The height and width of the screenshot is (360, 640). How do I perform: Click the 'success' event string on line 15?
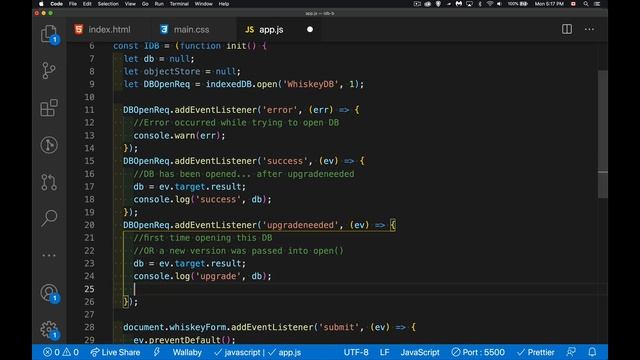[285, 161]
